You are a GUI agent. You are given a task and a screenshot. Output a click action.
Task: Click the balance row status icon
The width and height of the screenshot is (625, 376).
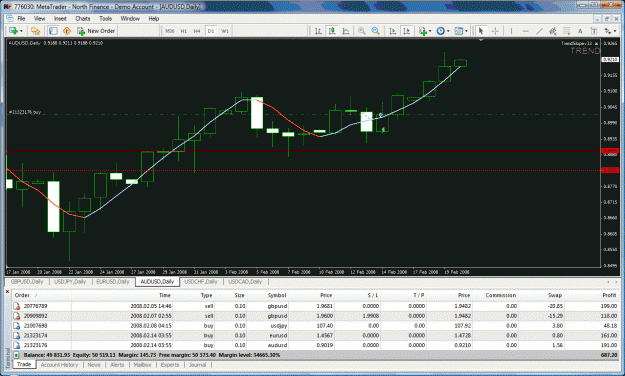[x=16, y=355]
